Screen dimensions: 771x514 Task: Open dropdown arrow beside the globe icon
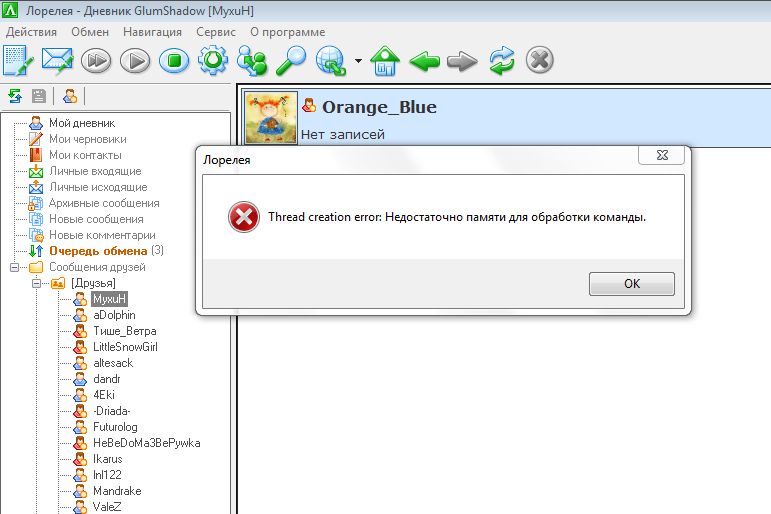click(358, 62)
